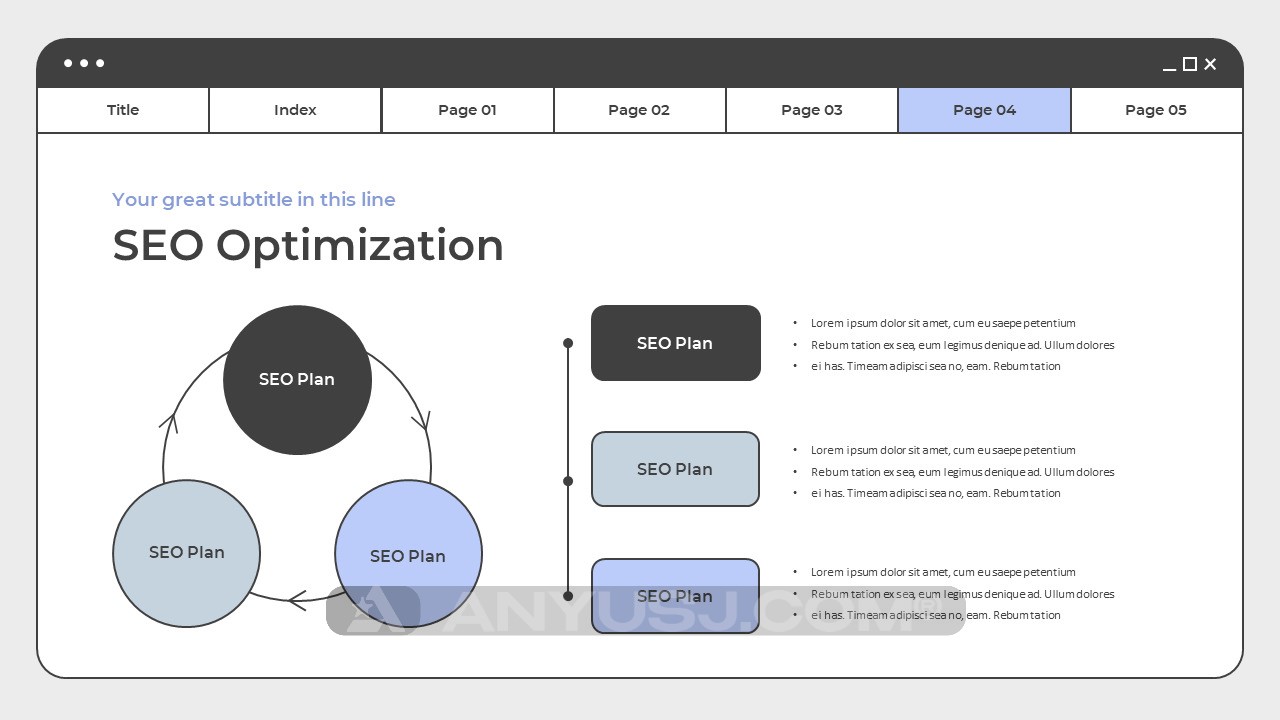This screenshot has height=720, width=1280.
Task: Click the SEO Optimization heading
Action: coord(308,245)
